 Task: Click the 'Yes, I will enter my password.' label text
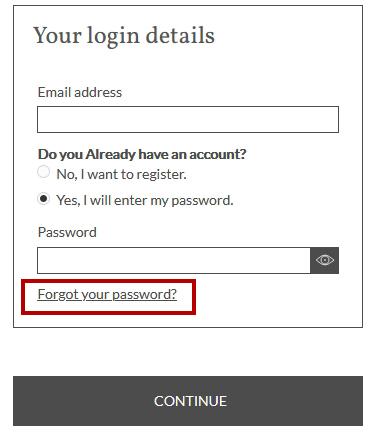tap(145, 200)
